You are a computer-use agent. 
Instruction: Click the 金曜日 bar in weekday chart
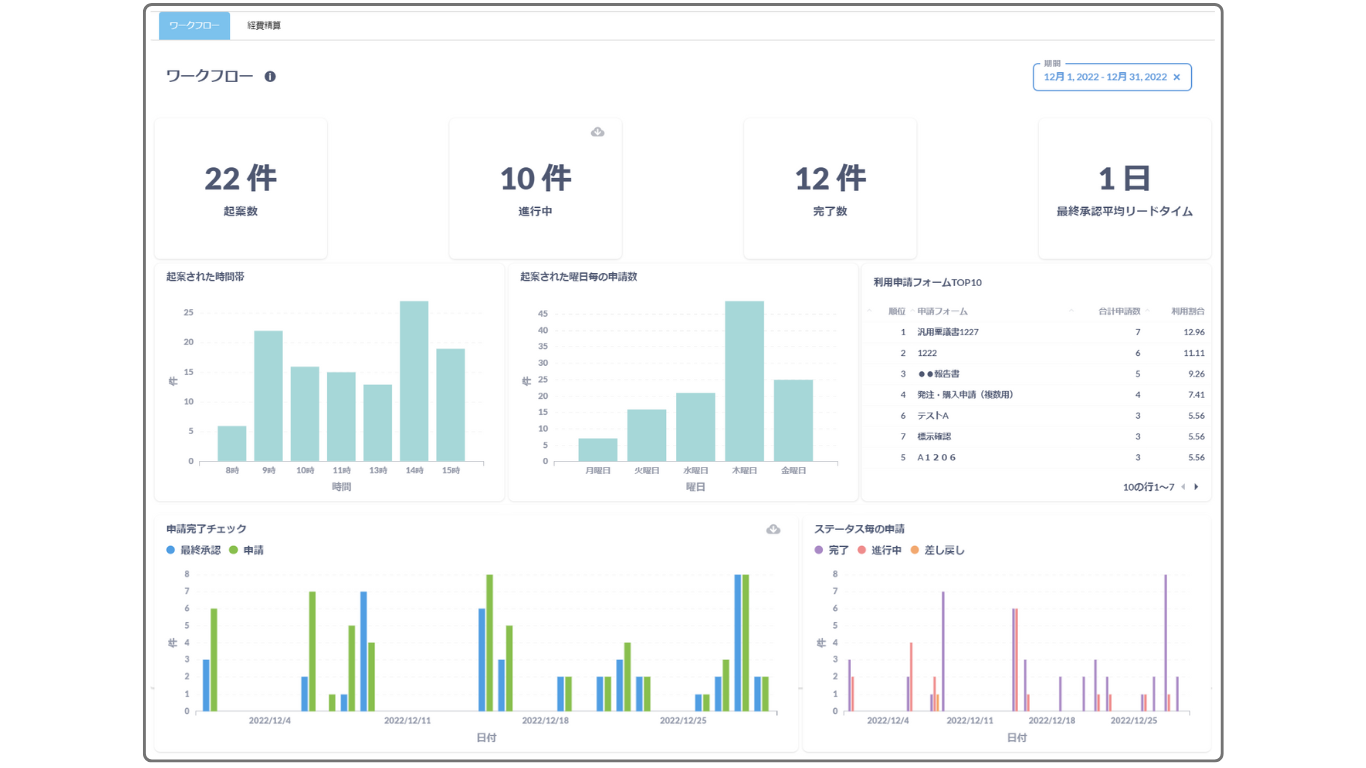(794, 420)
